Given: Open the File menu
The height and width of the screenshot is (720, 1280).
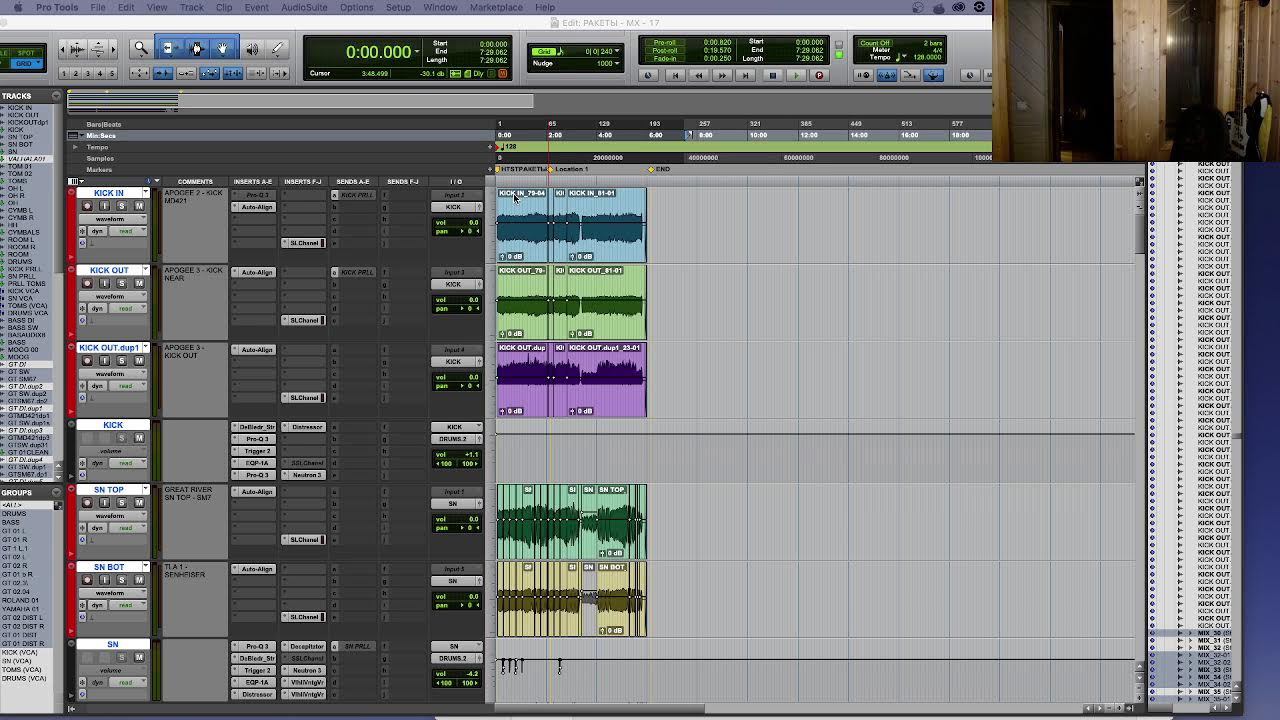Looking at the screenshot, I should click(98, 7).
